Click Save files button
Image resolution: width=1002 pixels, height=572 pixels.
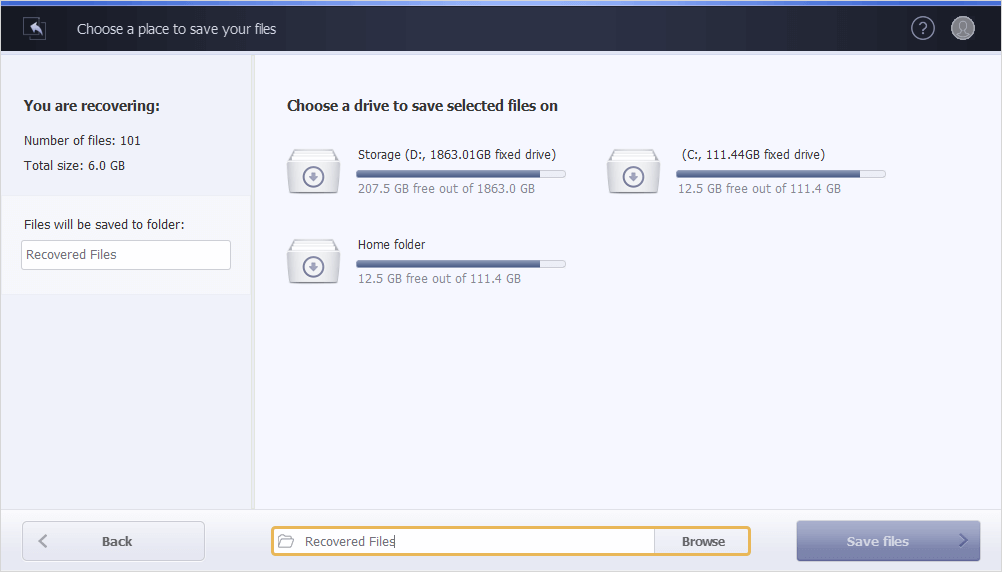pyautogui.click(x=888, y=541)
